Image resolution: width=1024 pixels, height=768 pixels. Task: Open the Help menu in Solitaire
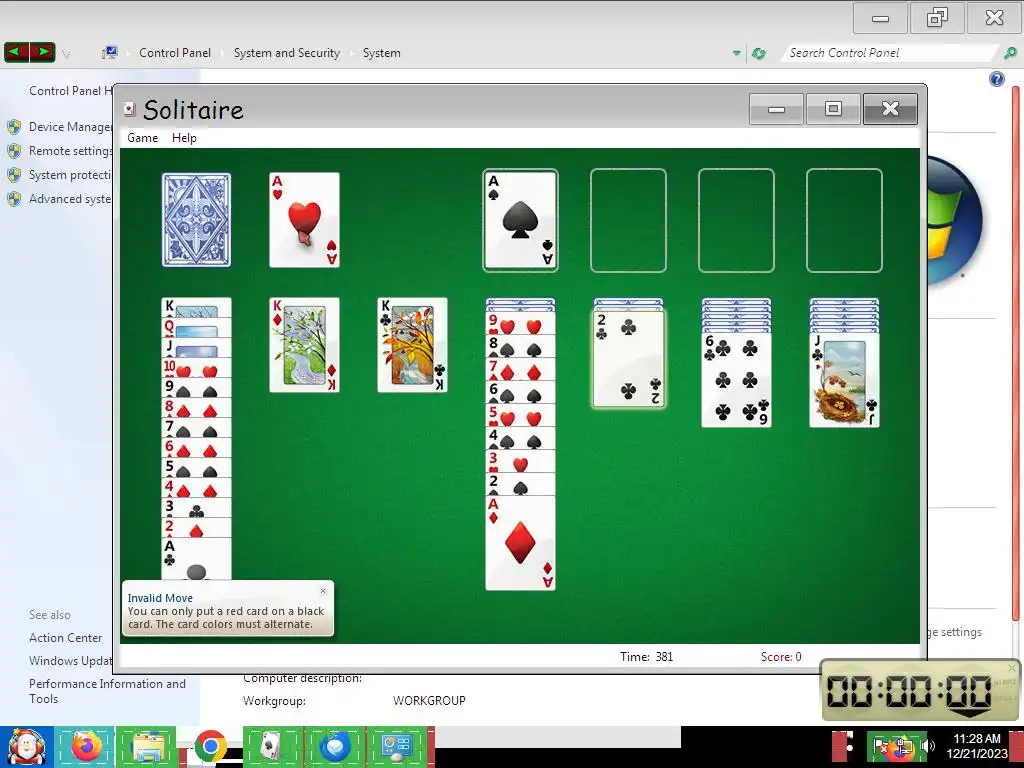[184, 138]
